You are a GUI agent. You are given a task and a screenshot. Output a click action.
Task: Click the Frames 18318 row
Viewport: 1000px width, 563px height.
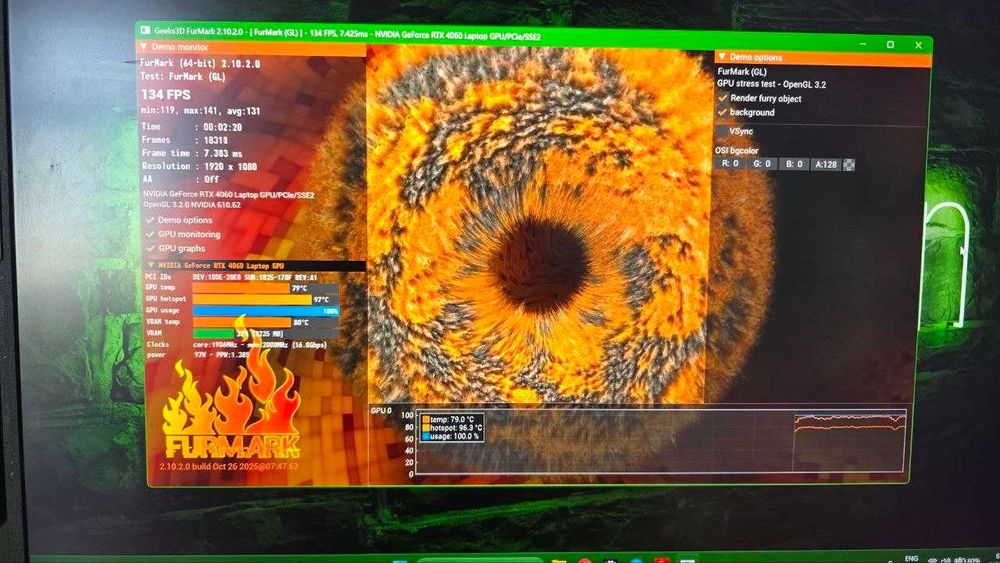tap(184, 140)
